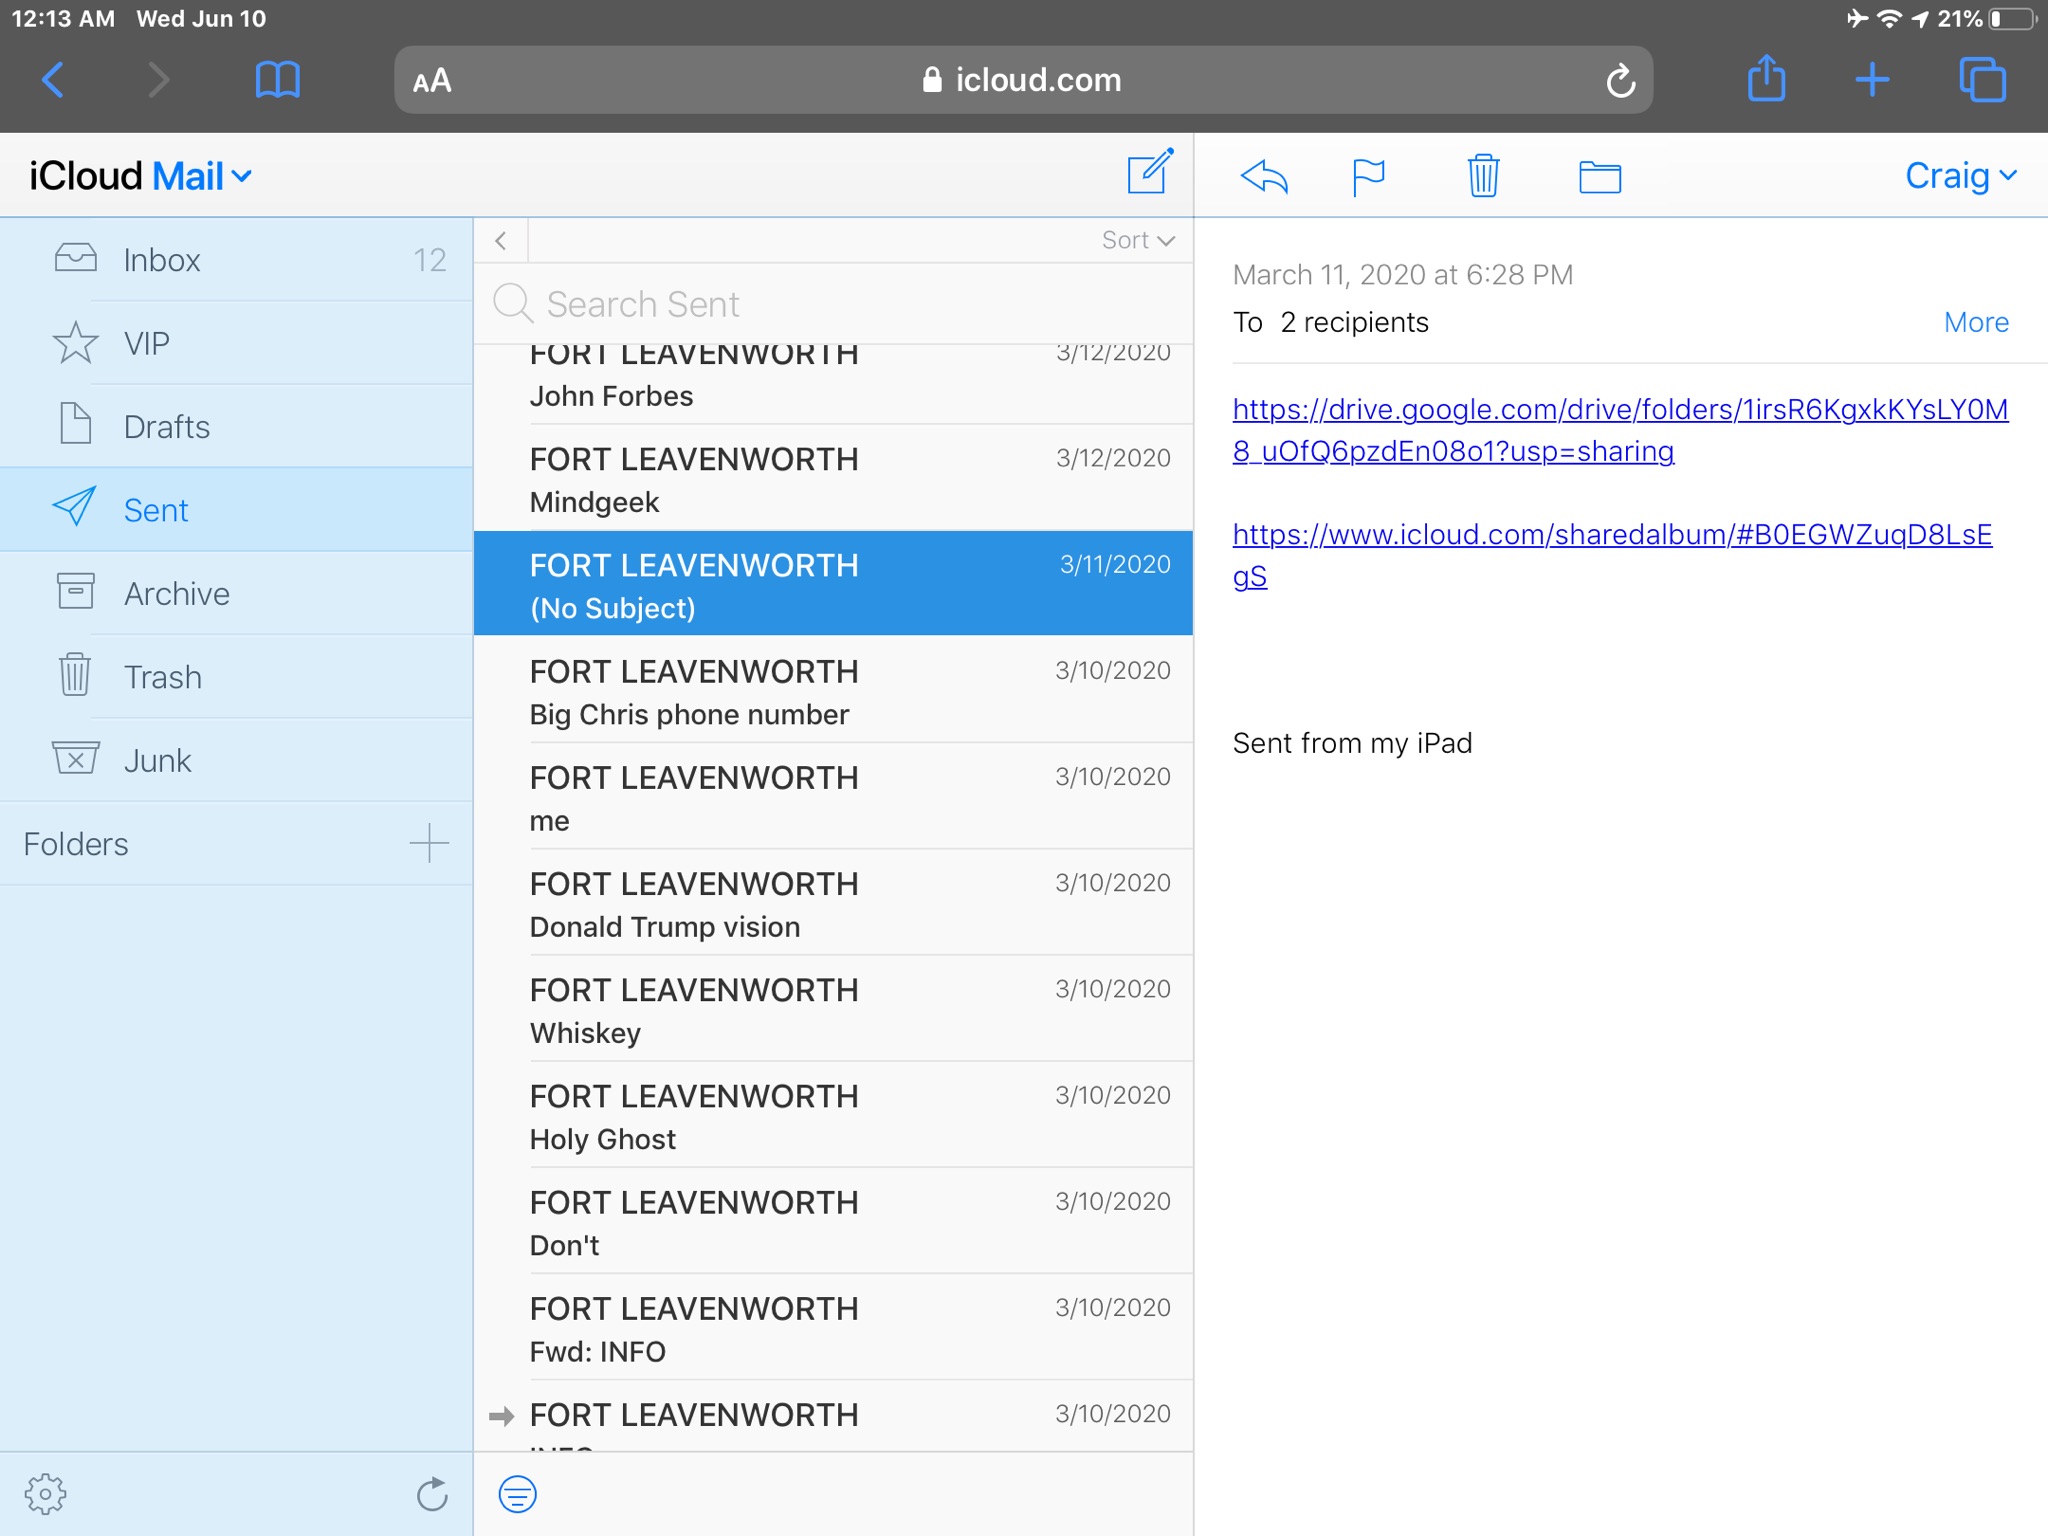Tap the airplane mode status icon
The width and height of the screenshot is (2048, 1536).
(1857, 19)
